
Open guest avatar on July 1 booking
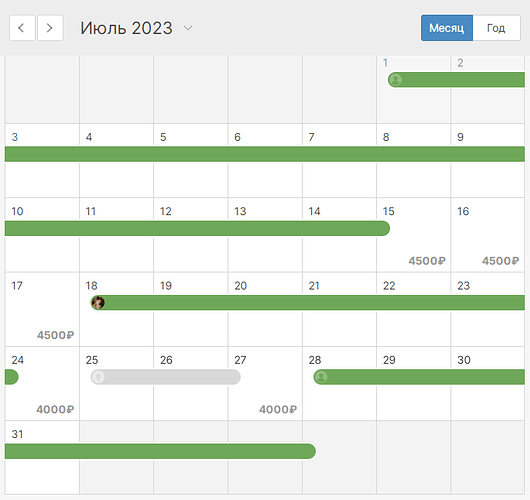pyautogui.click(x=395, y=80)
